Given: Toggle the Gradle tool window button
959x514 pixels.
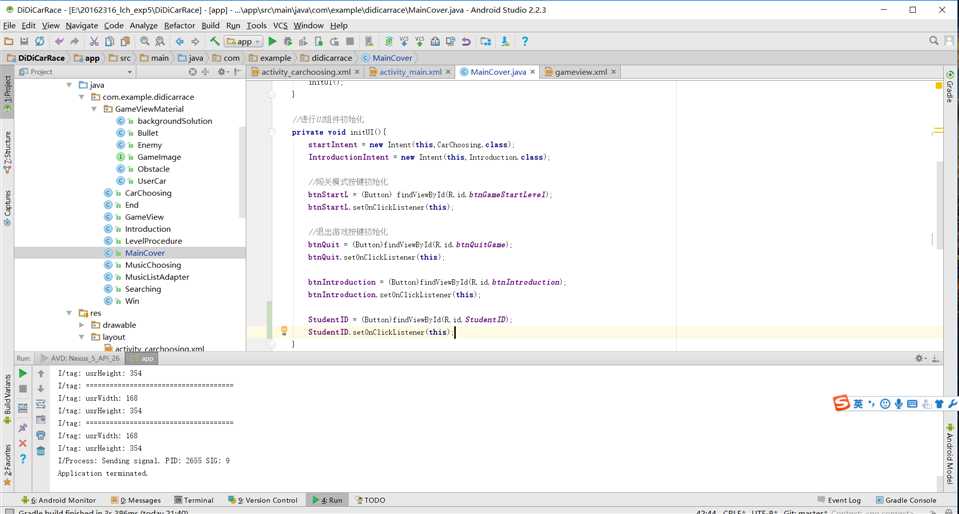Looking at the screenshot, I should [x=950, y=87].
